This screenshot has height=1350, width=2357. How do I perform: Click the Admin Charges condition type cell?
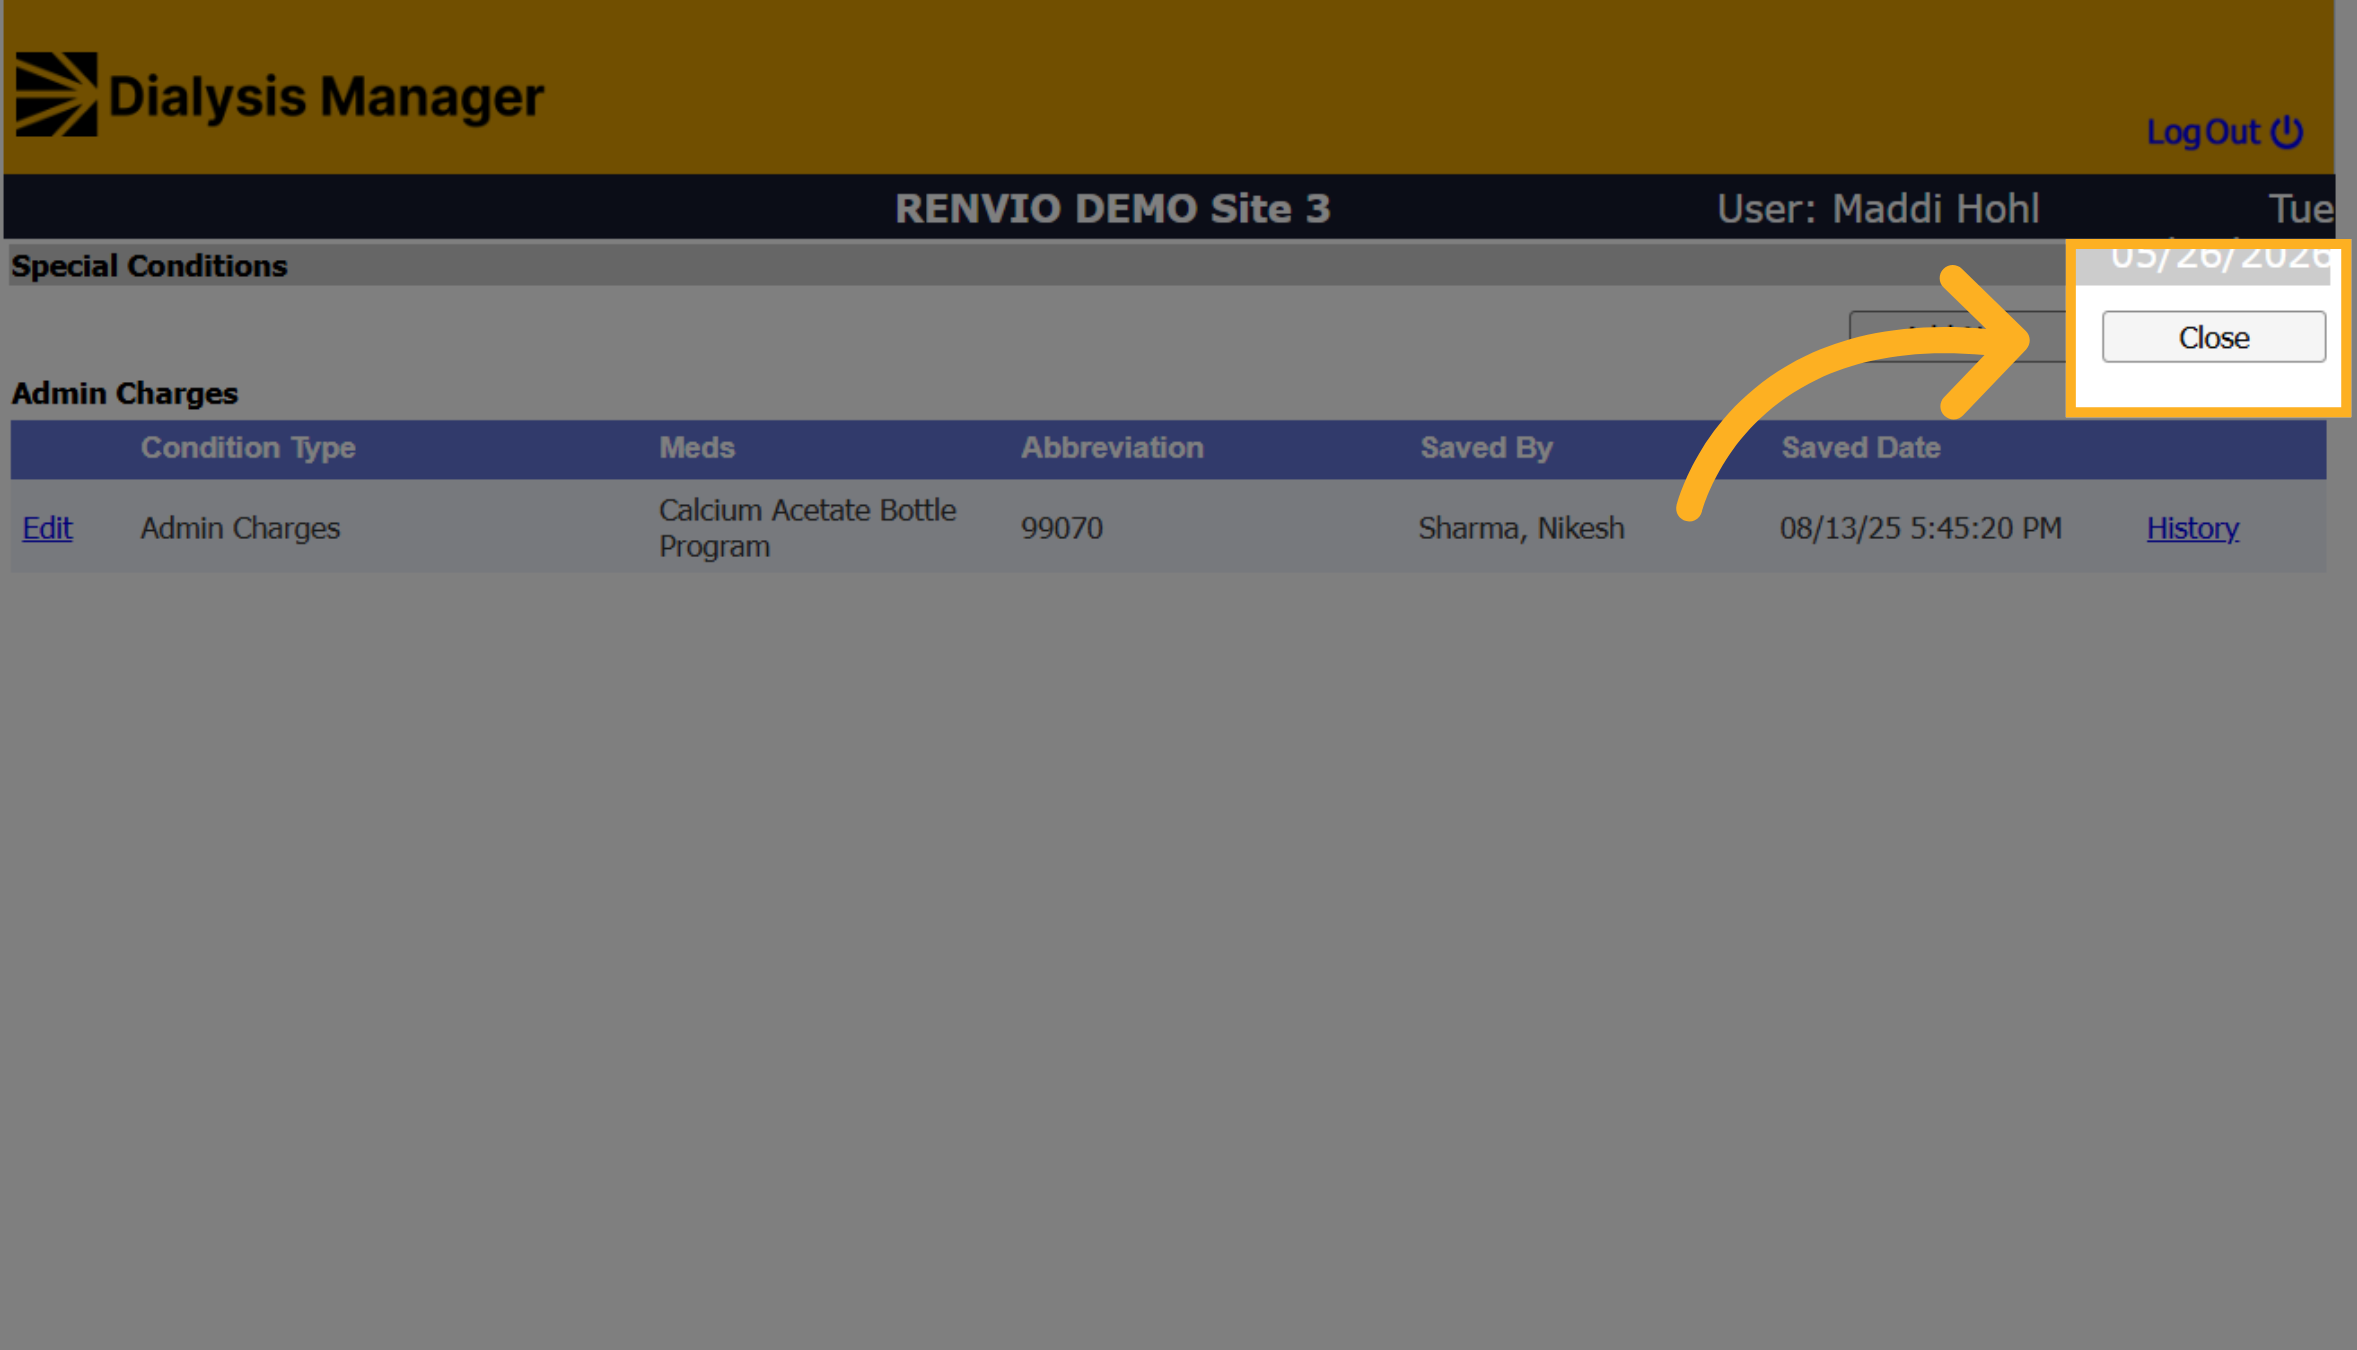tap(240, 527)
